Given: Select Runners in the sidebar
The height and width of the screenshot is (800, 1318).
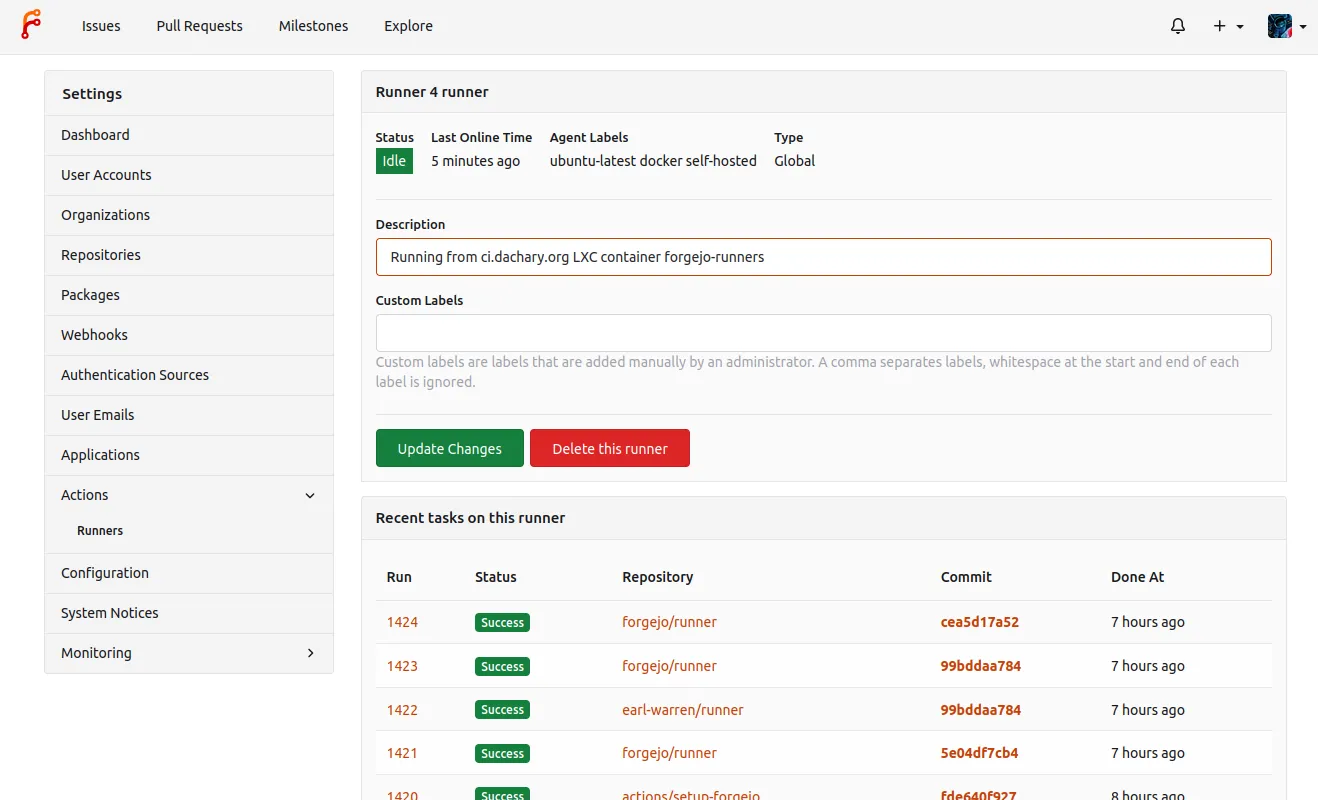Looking at the screenshot, I should 100,531.
